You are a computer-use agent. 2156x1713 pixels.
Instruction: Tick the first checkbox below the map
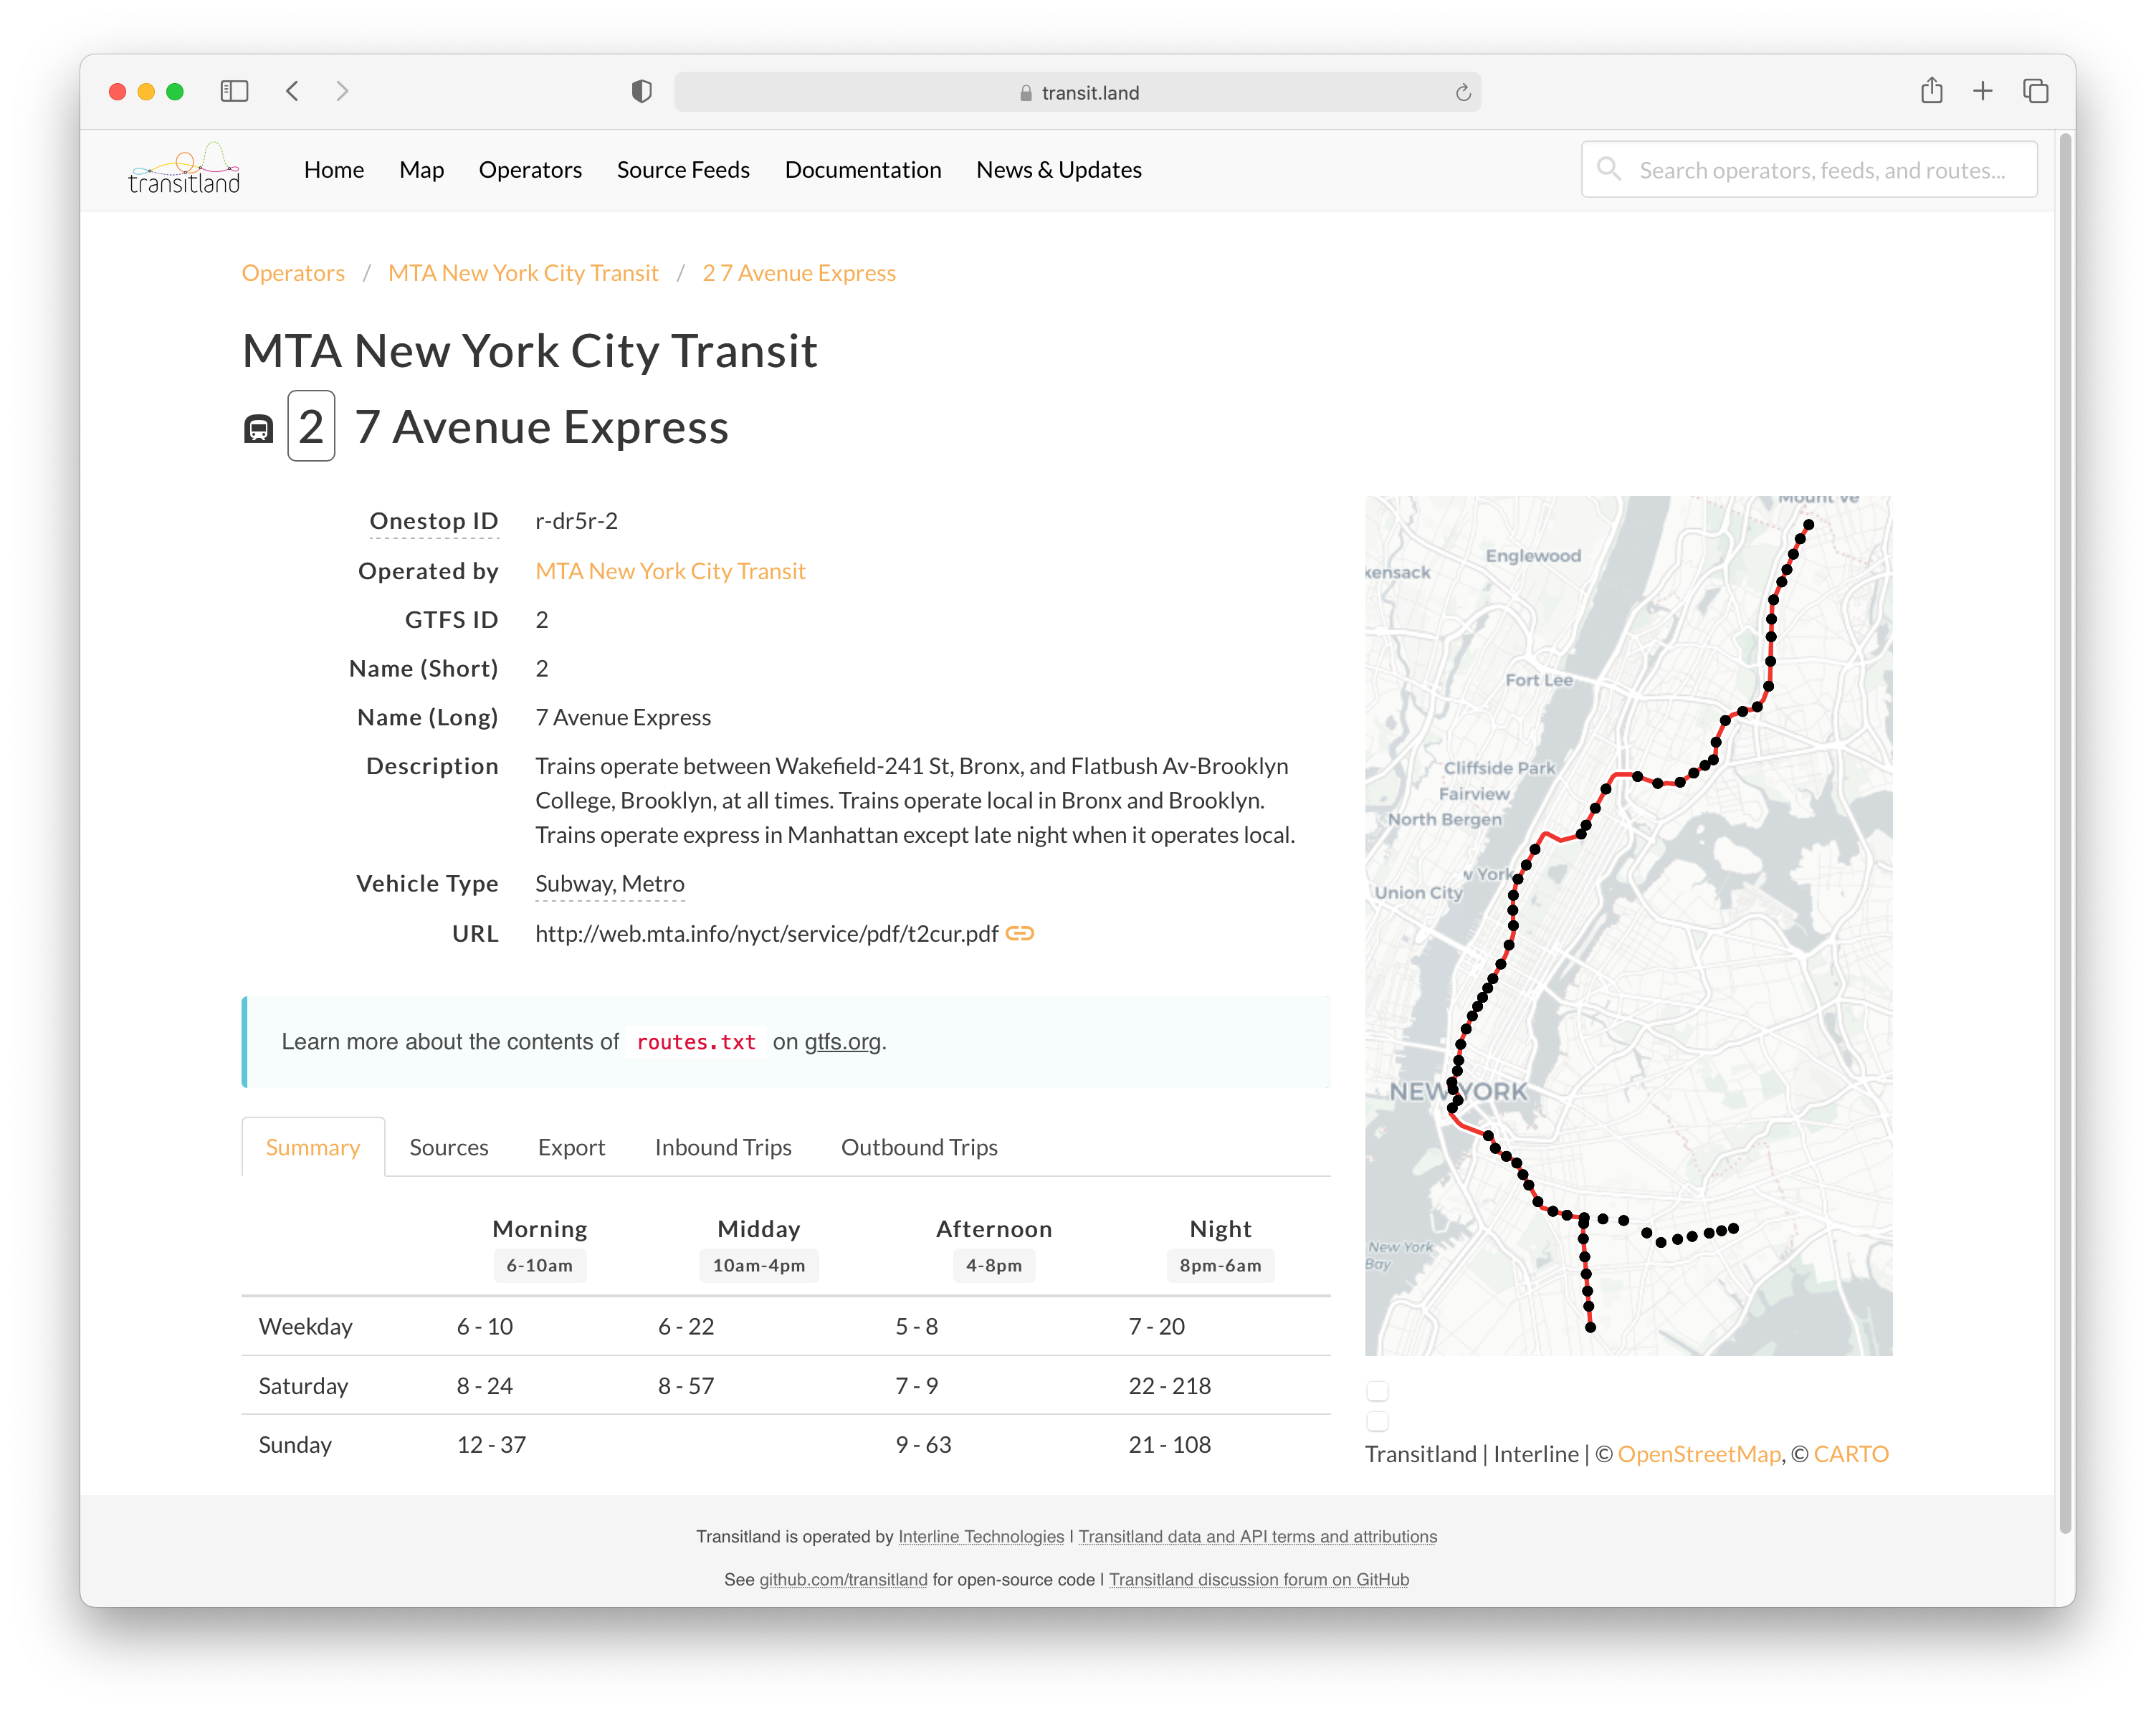1377,1391
